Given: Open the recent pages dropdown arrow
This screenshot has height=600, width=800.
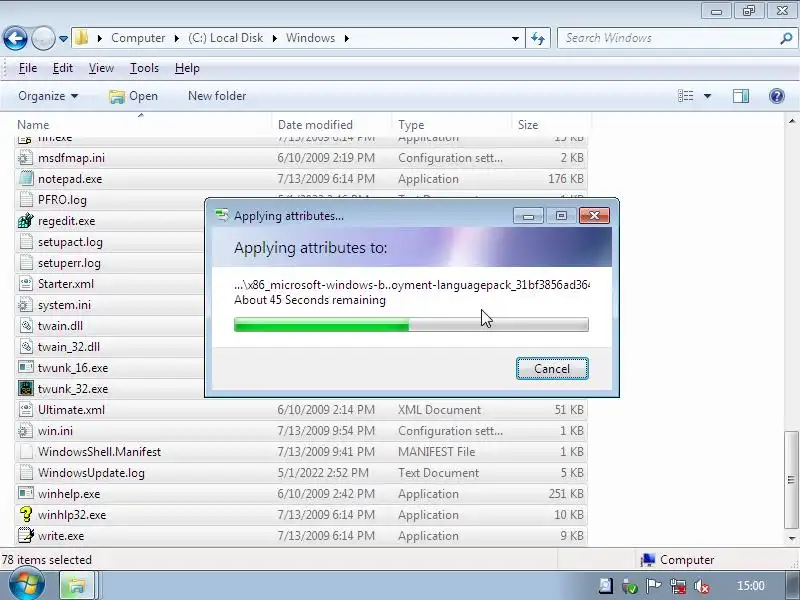Looking at the screenshot, I should (63, 39).
